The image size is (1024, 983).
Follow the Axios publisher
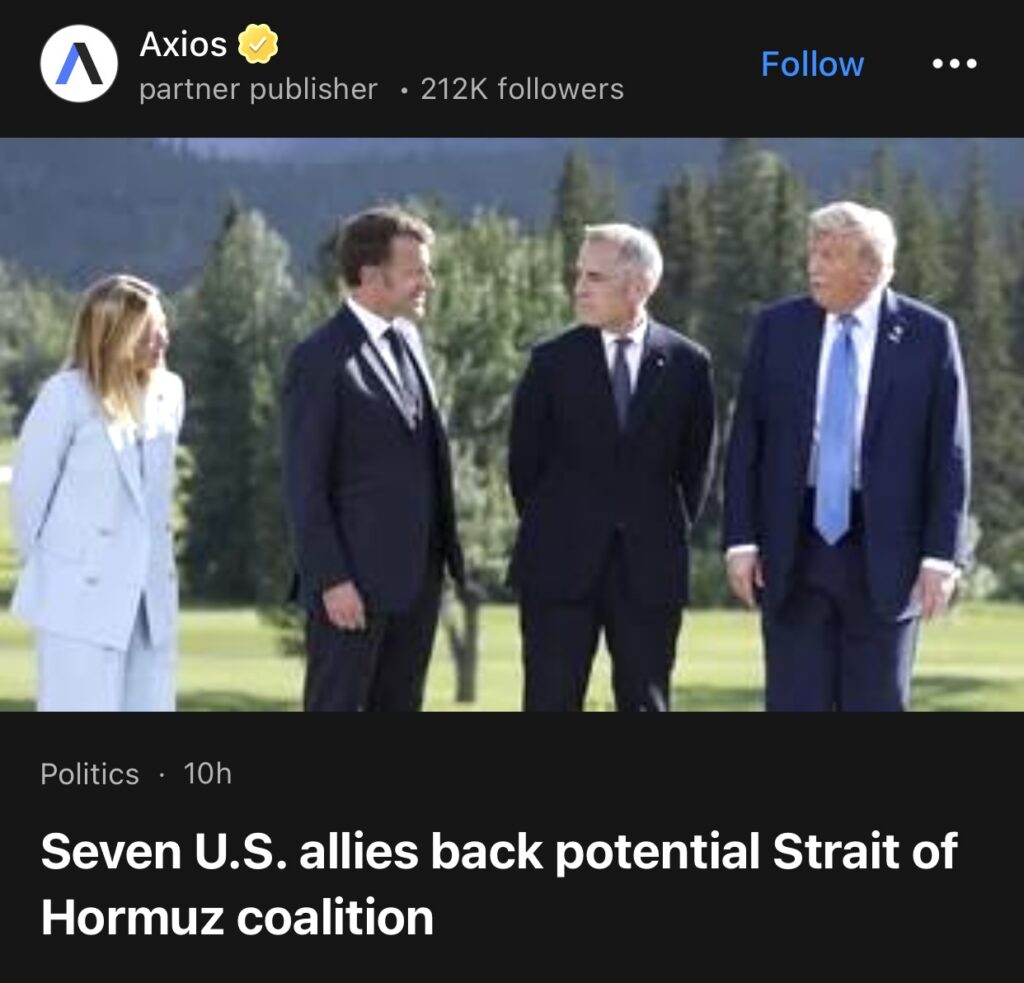coord(812,64)
